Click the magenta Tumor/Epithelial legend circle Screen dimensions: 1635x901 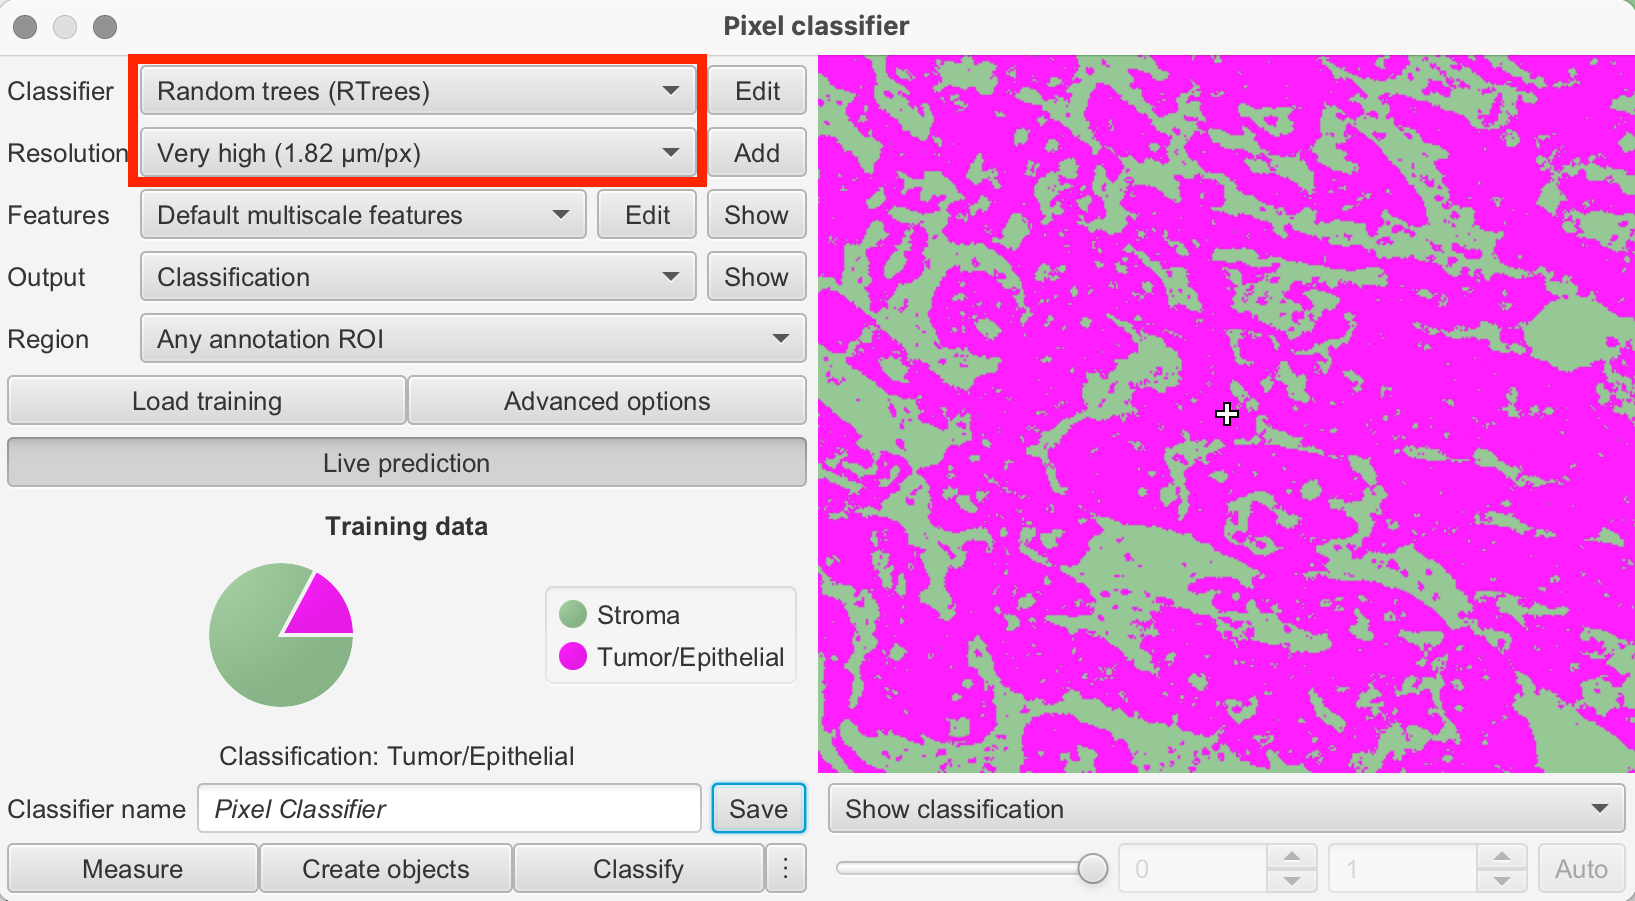pos(573,656)
